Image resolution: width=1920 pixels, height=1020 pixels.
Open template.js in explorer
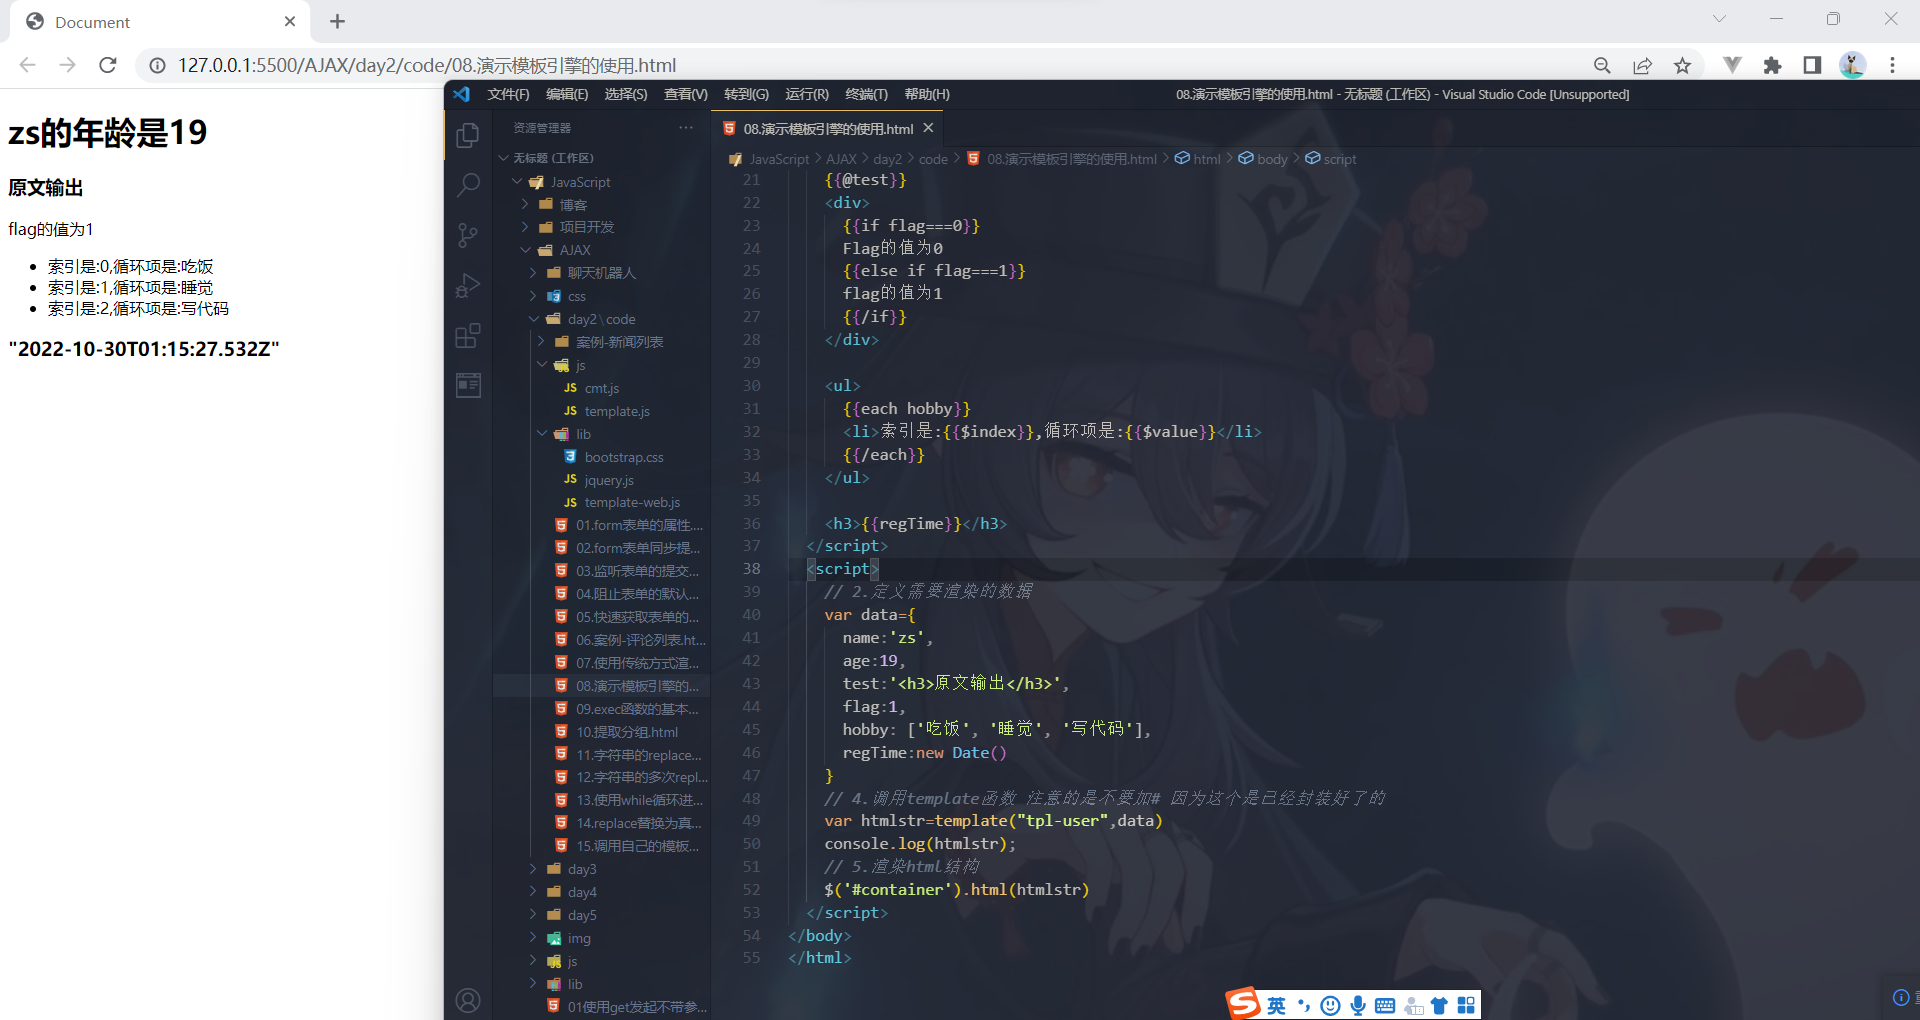(601, 411)
